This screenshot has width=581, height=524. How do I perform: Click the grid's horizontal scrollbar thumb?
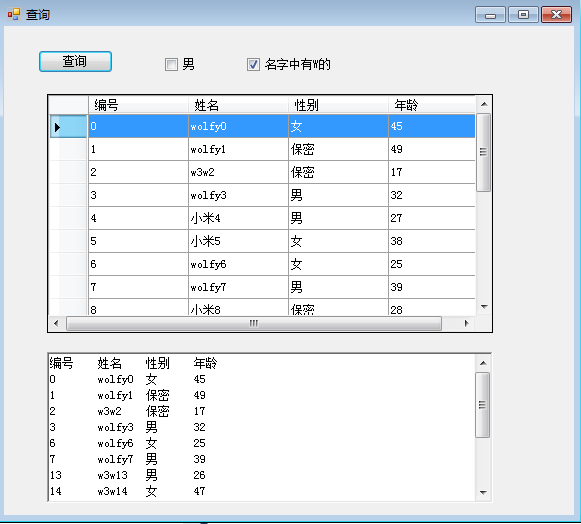tap(254, 324)
